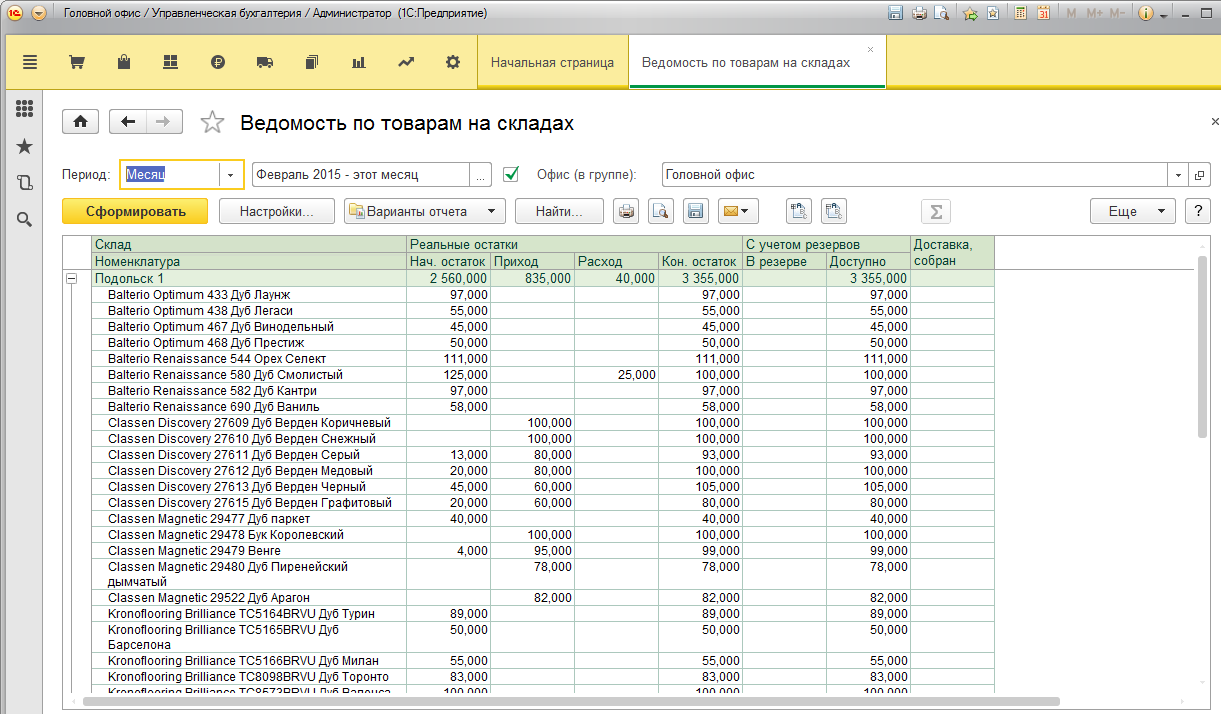This screenshot has width=1221, height=714.
Task: Click the Сформировать button
Action: tap(135, 211)
